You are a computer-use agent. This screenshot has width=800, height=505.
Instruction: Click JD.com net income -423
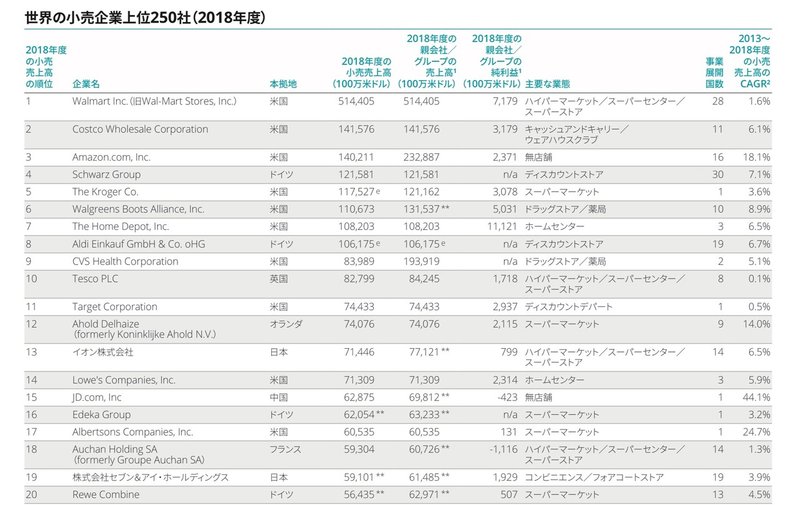(x=506, y=397)
